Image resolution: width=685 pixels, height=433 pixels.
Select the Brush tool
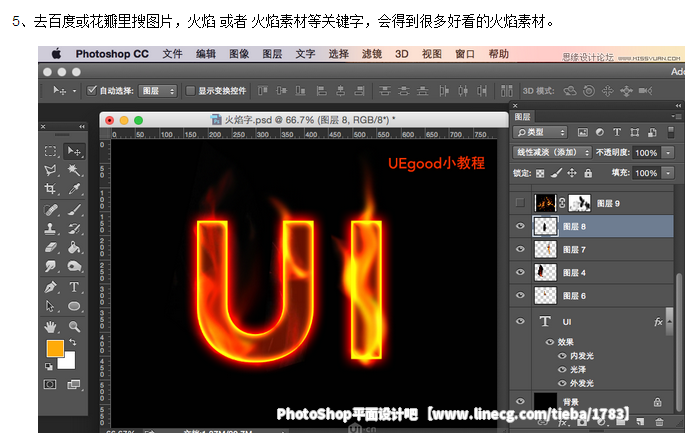coord(74,210)
